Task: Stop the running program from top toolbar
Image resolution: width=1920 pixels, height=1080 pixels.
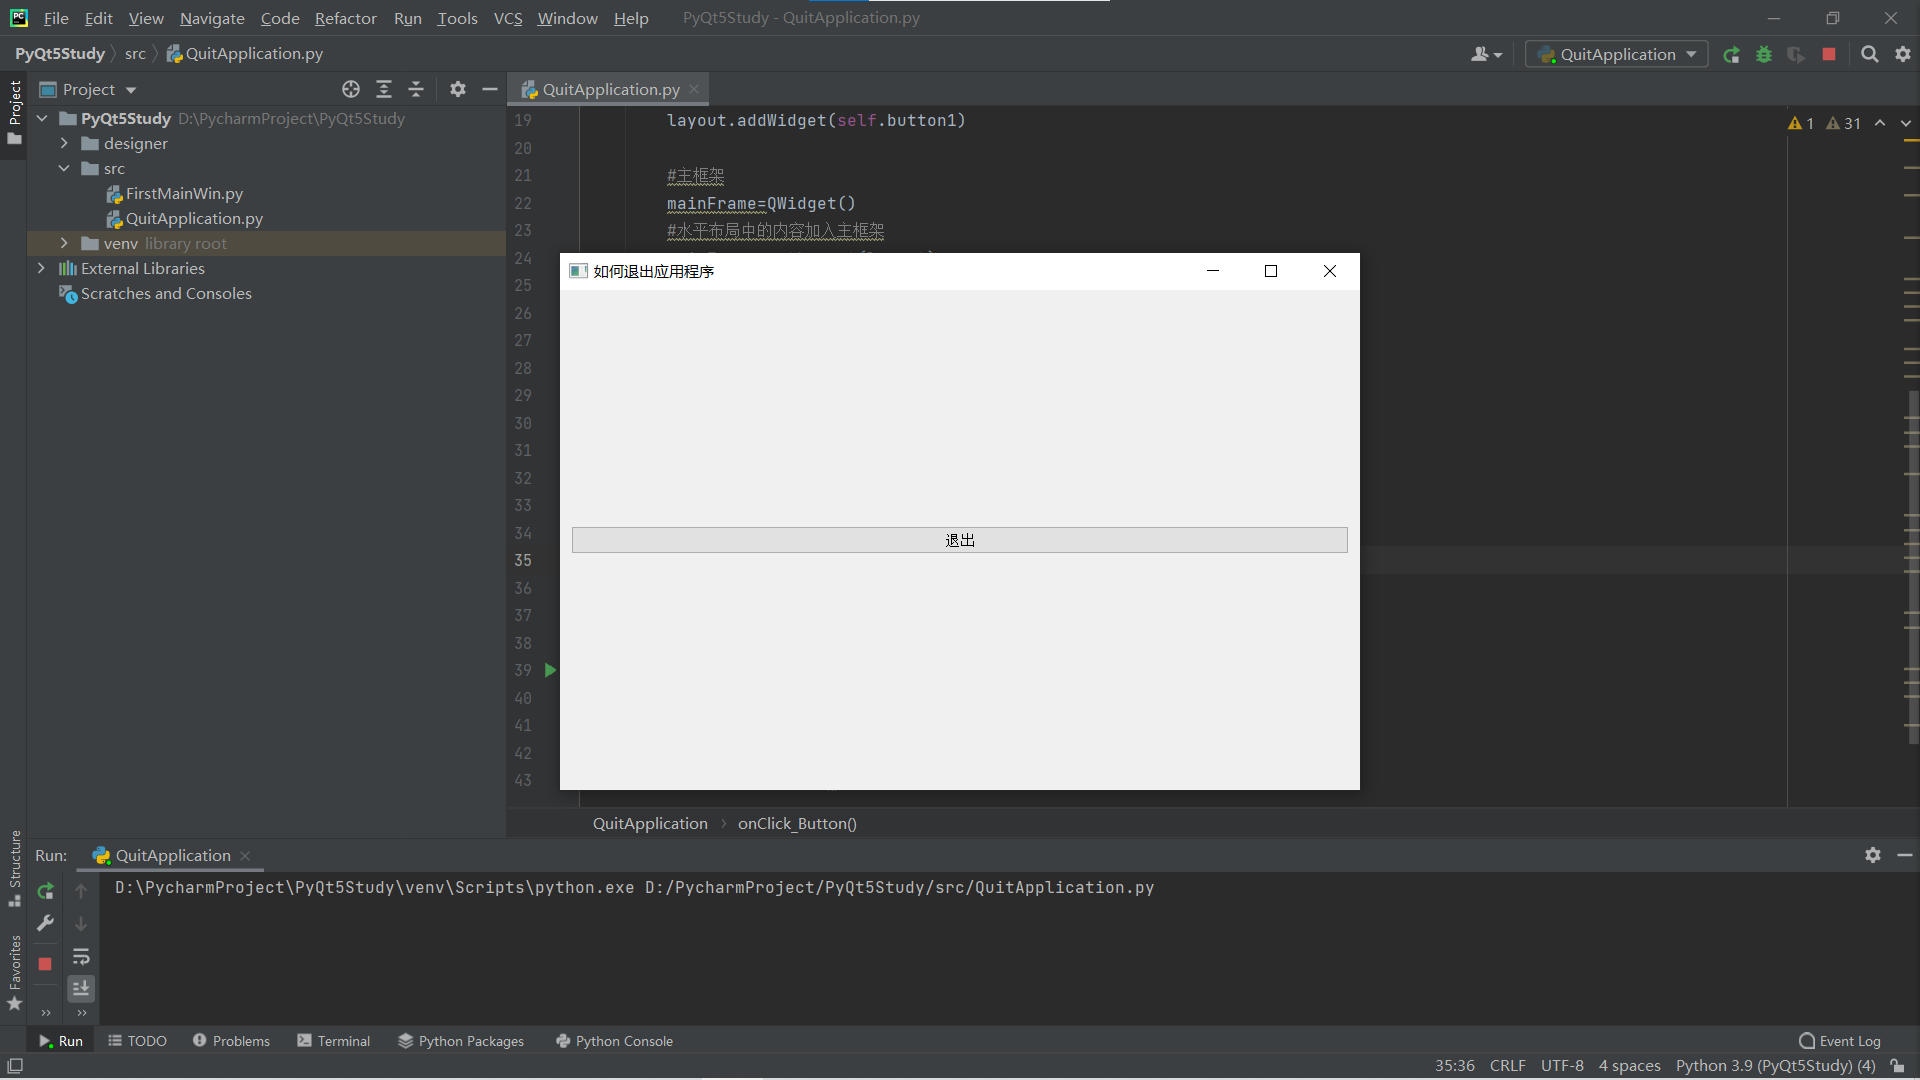Action: pyautogui.click(x=1829, y=55)
